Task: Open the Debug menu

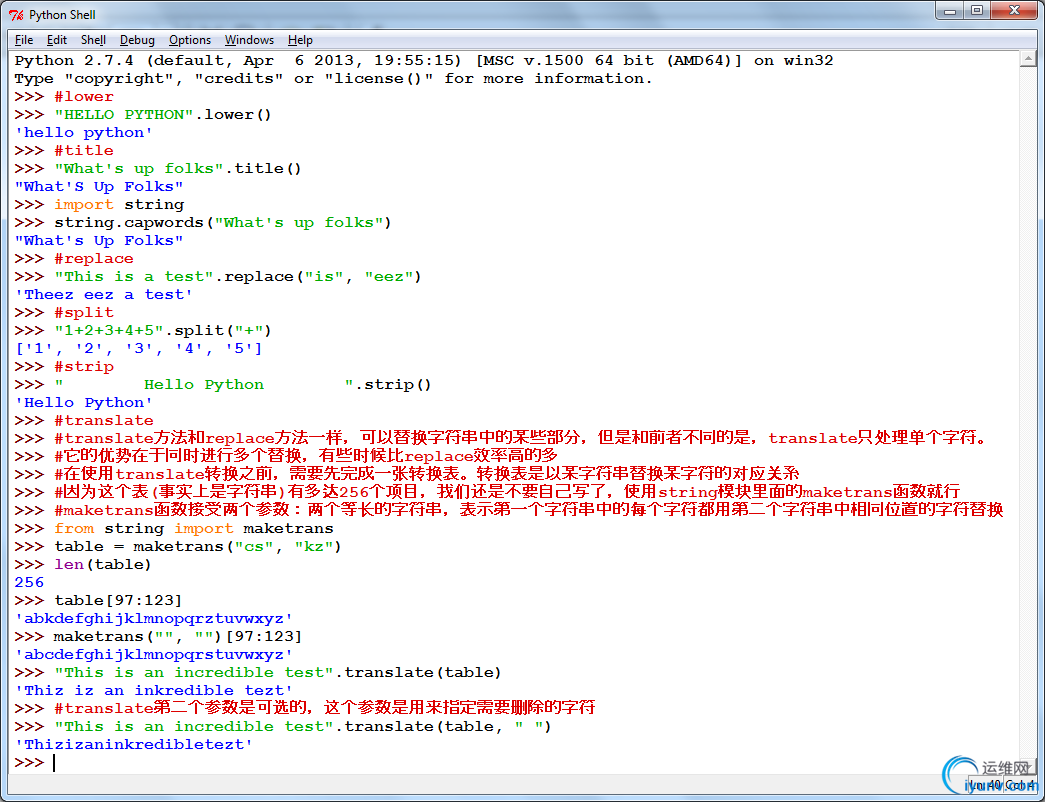Action: 137,40
